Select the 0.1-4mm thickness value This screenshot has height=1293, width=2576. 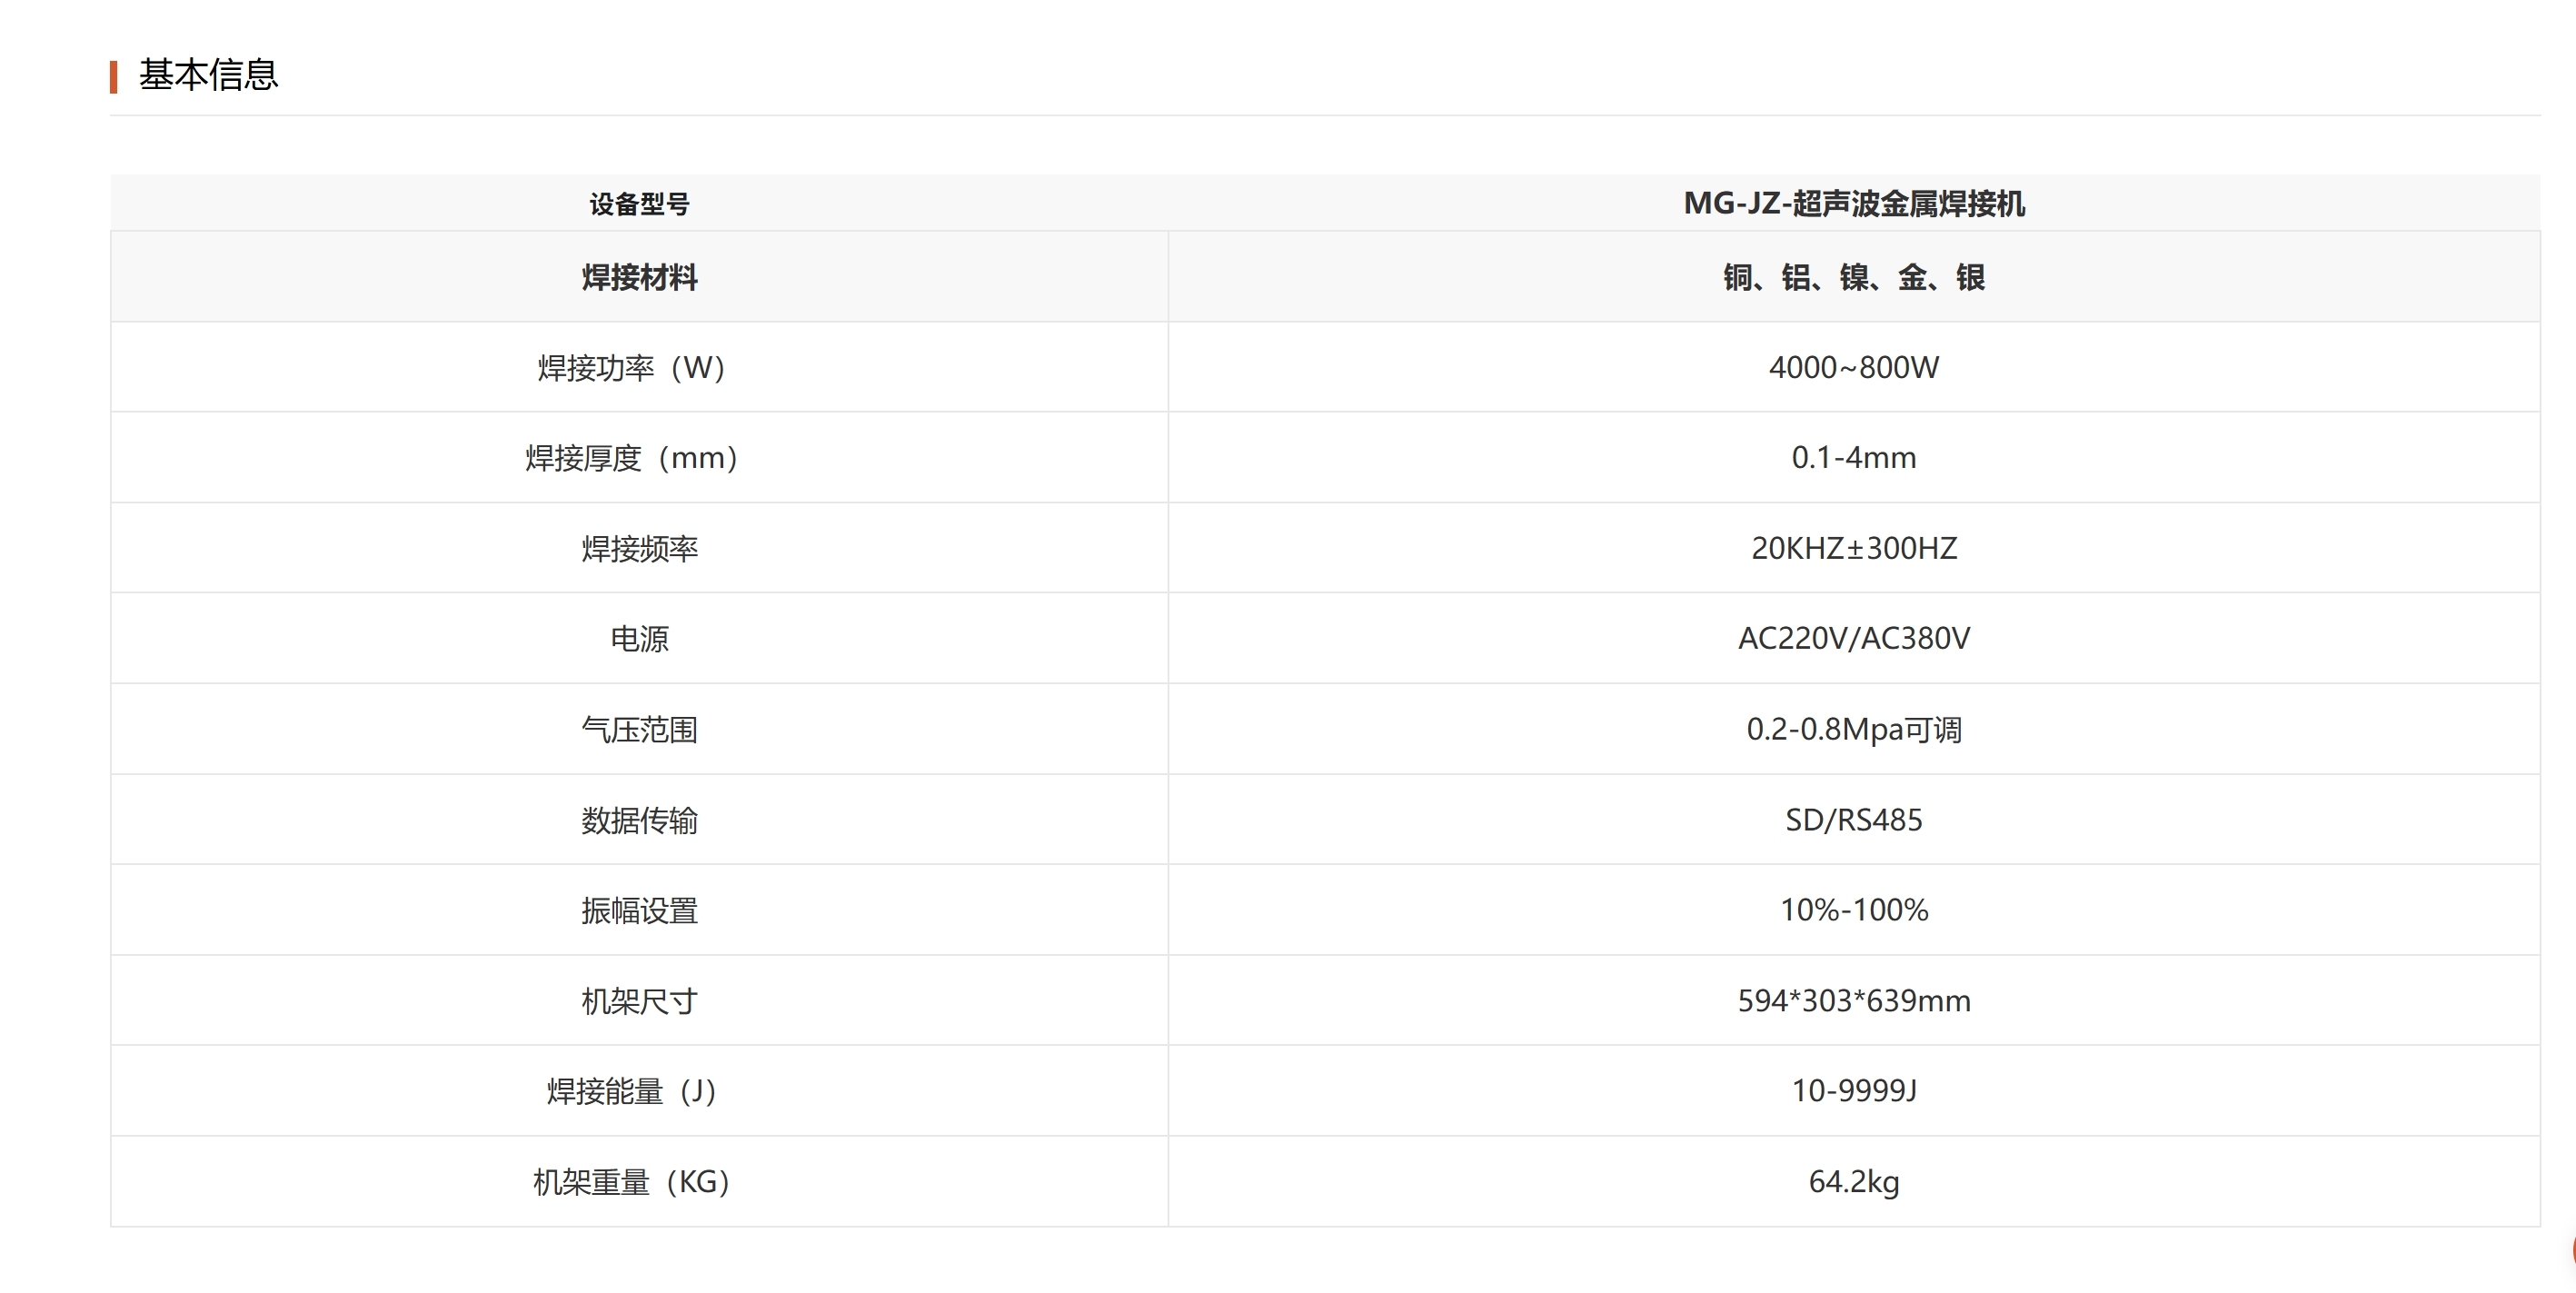(x=1853, y=458)
